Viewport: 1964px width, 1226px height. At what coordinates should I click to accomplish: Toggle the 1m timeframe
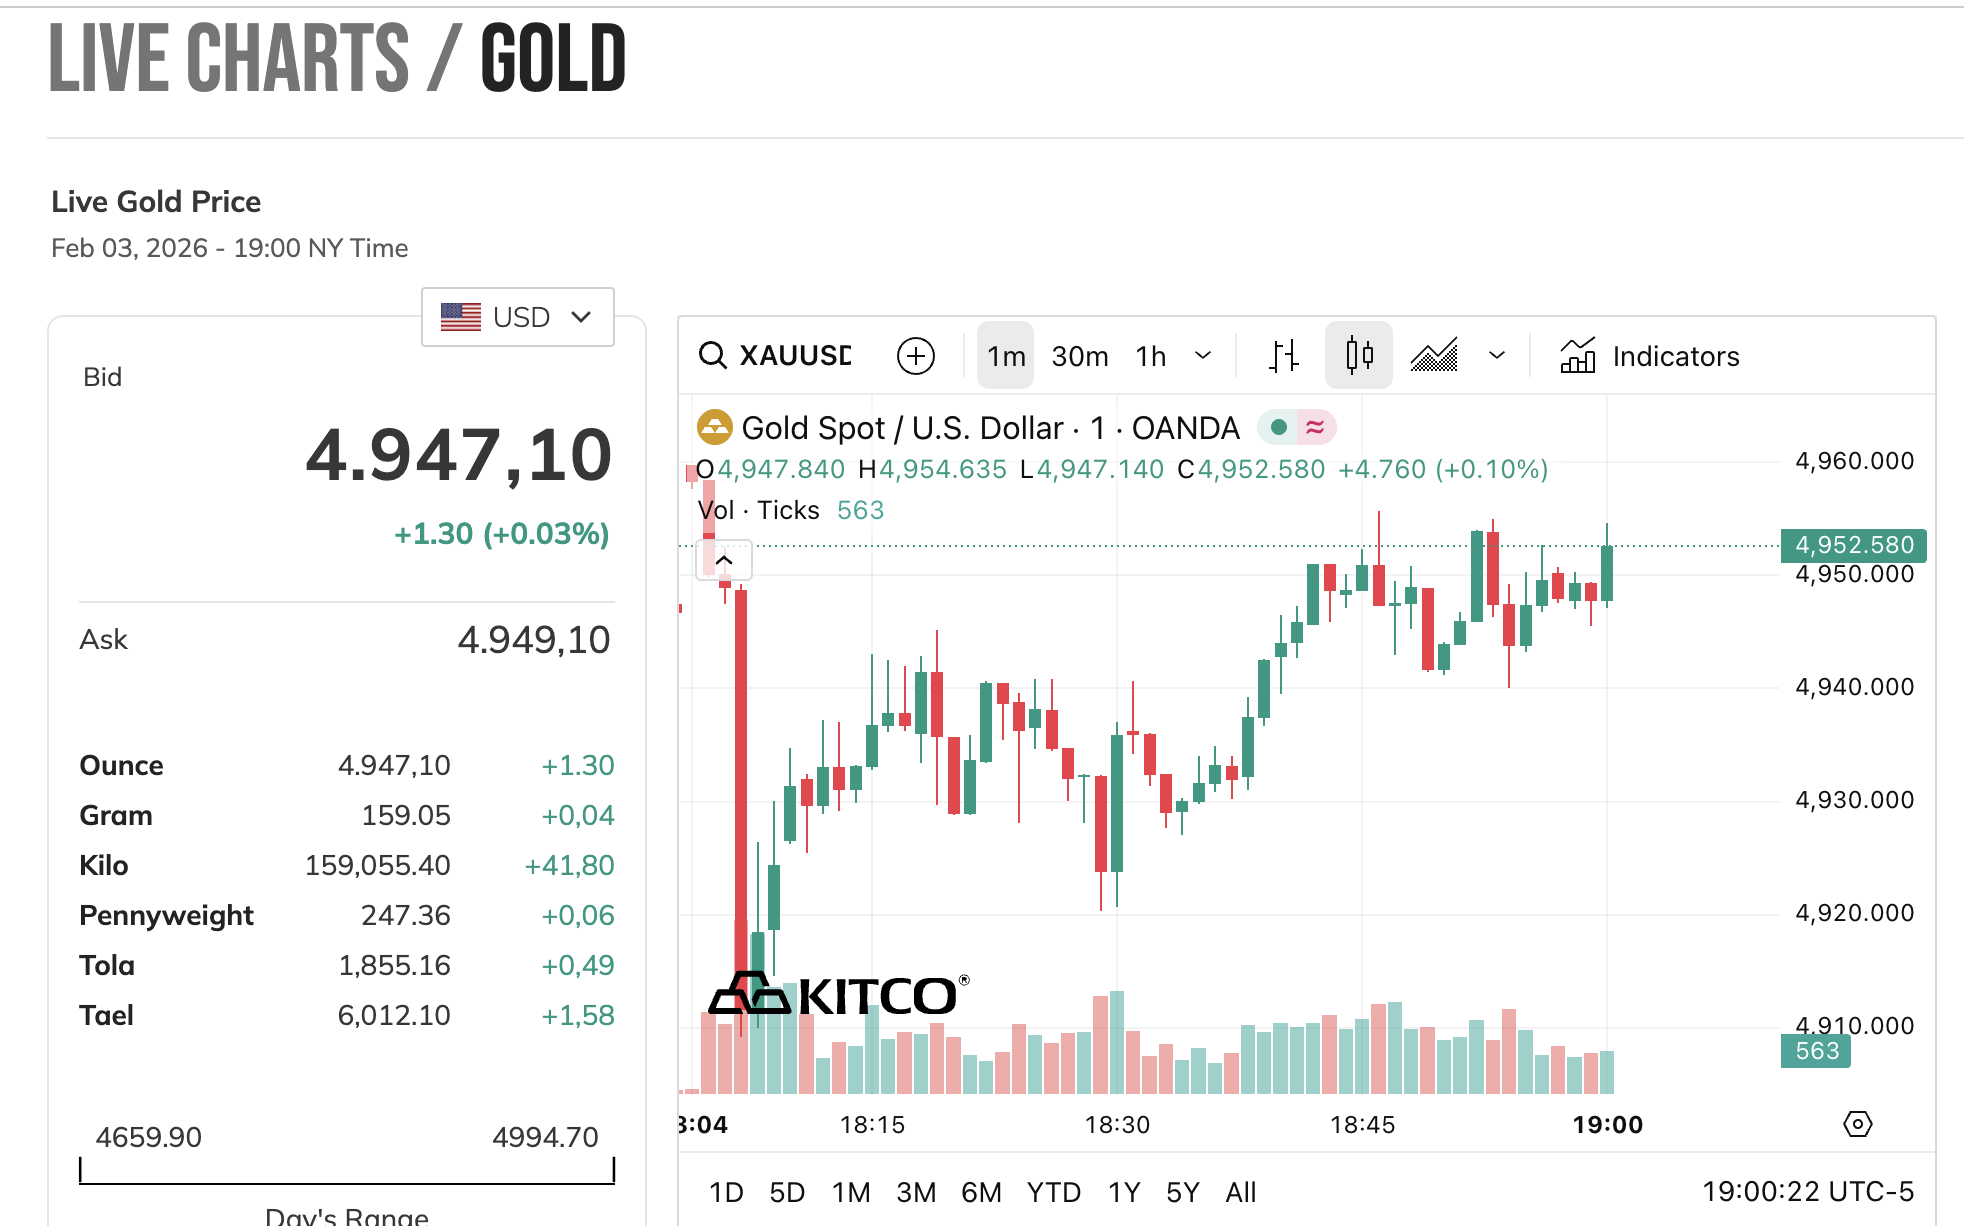[1006, 356]
